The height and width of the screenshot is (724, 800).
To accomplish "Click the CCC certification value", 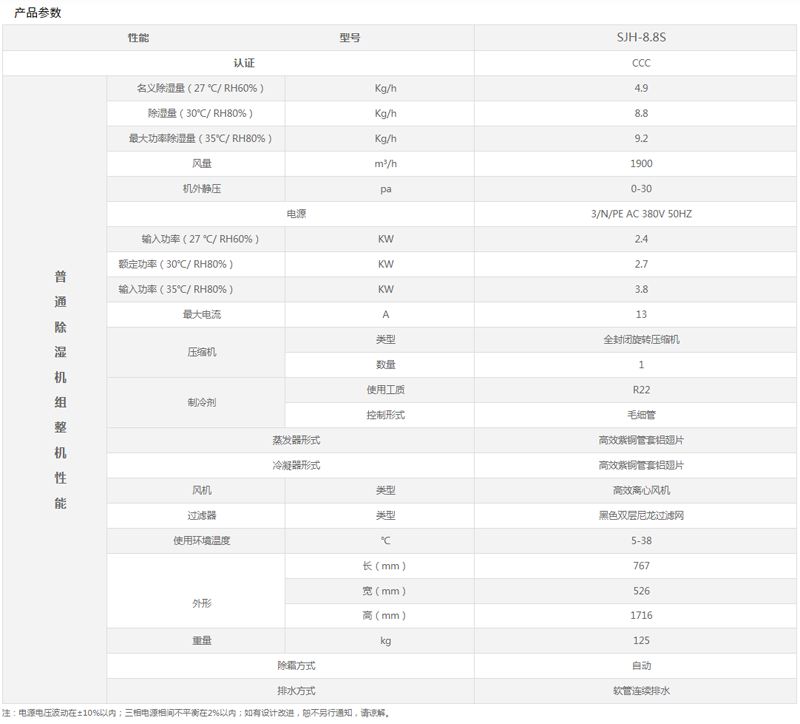I will tap(640, 63).
